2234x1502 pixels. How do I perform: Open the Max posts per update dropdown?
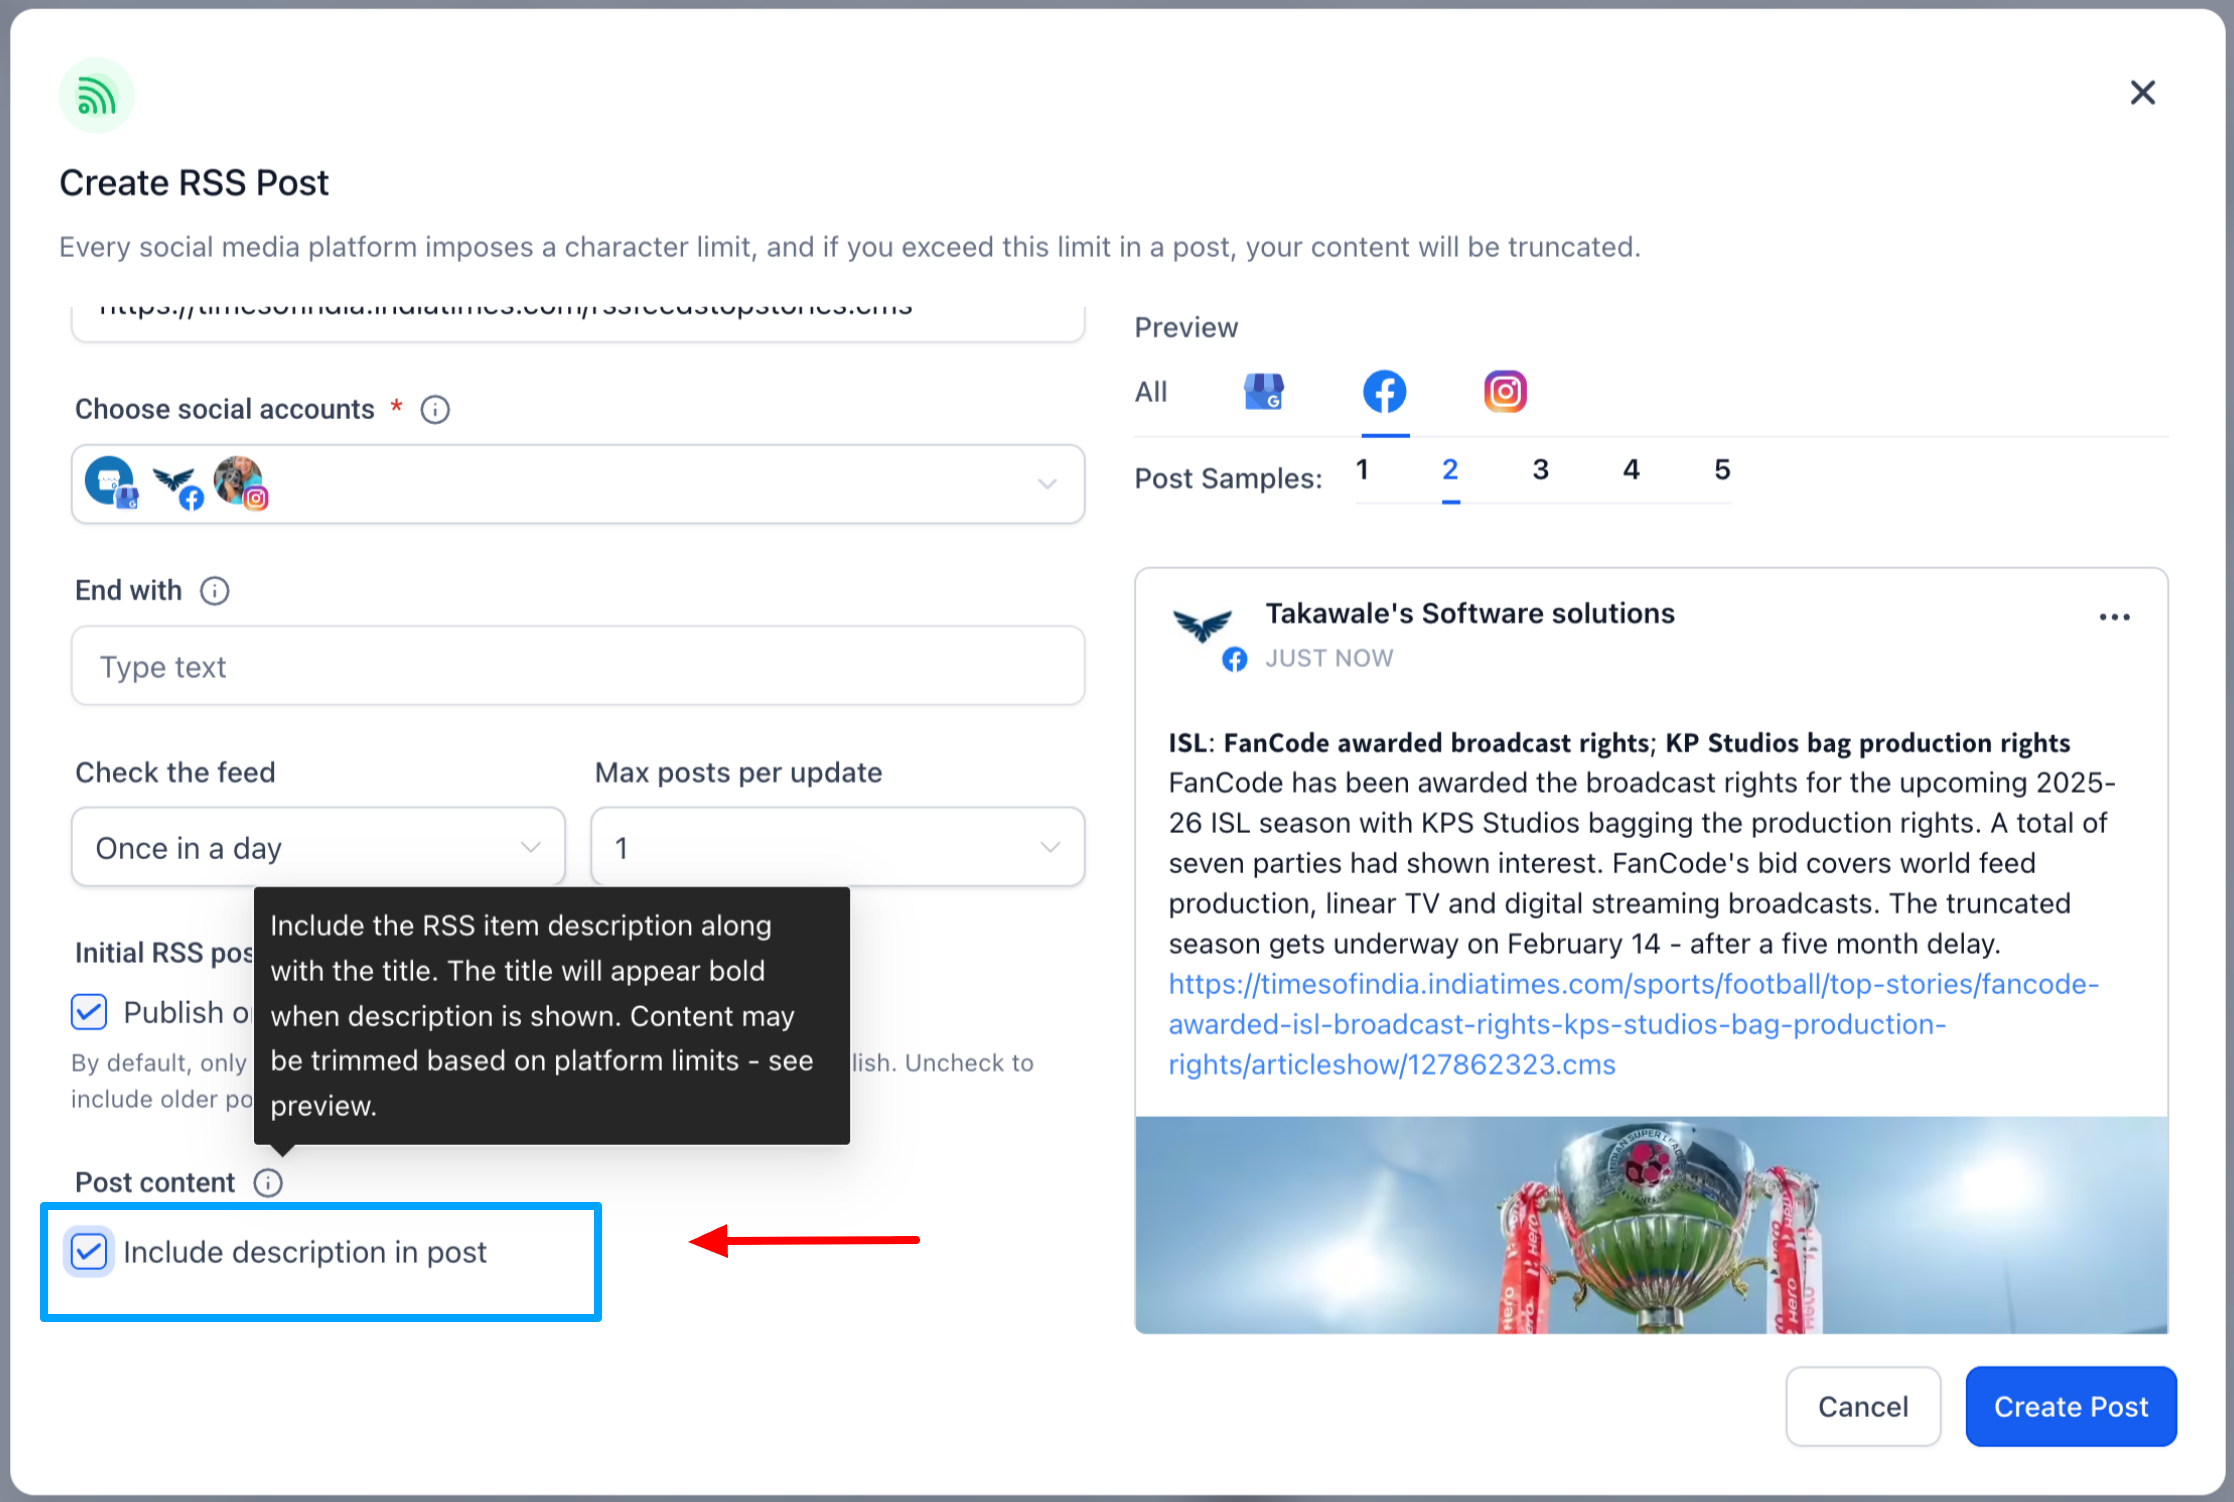point(837,847)
